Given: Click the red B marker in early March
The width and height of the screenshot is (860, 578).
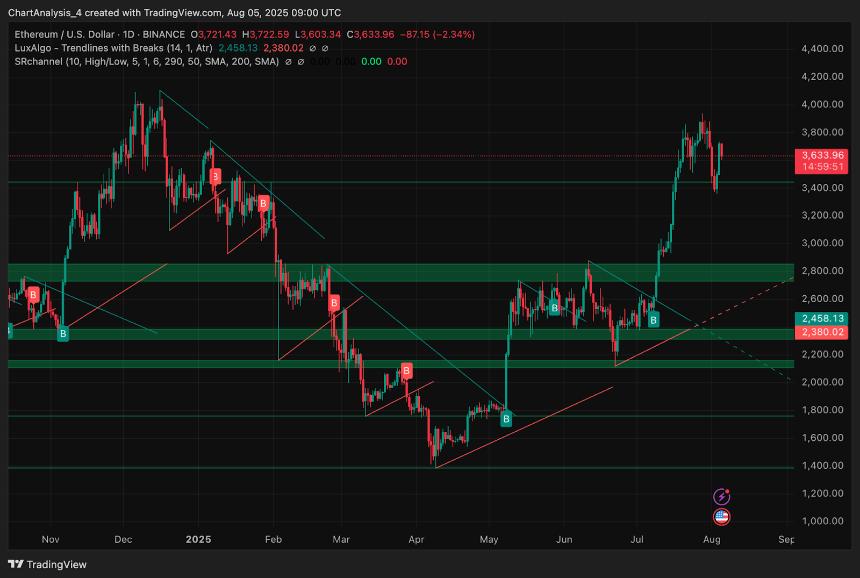Looking at the screenshot, I should [x=335, y=301].
